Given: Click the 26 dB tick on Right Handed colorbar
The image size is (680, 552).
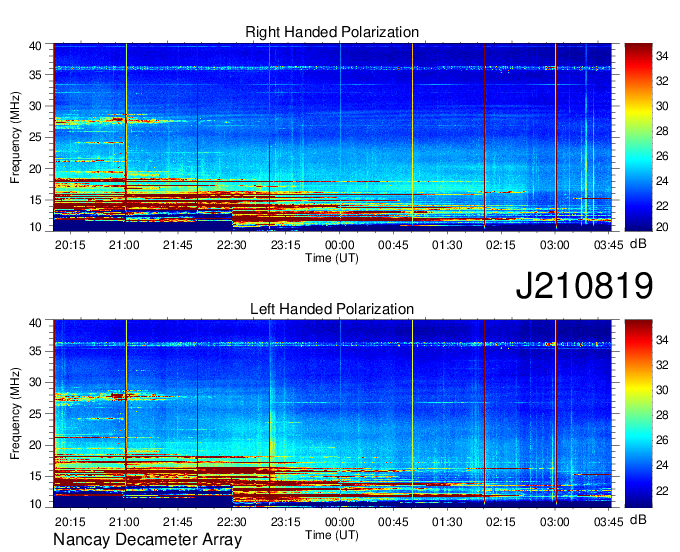Looking at the screenshot, I should pyautogui.click(x=662, y=156).
